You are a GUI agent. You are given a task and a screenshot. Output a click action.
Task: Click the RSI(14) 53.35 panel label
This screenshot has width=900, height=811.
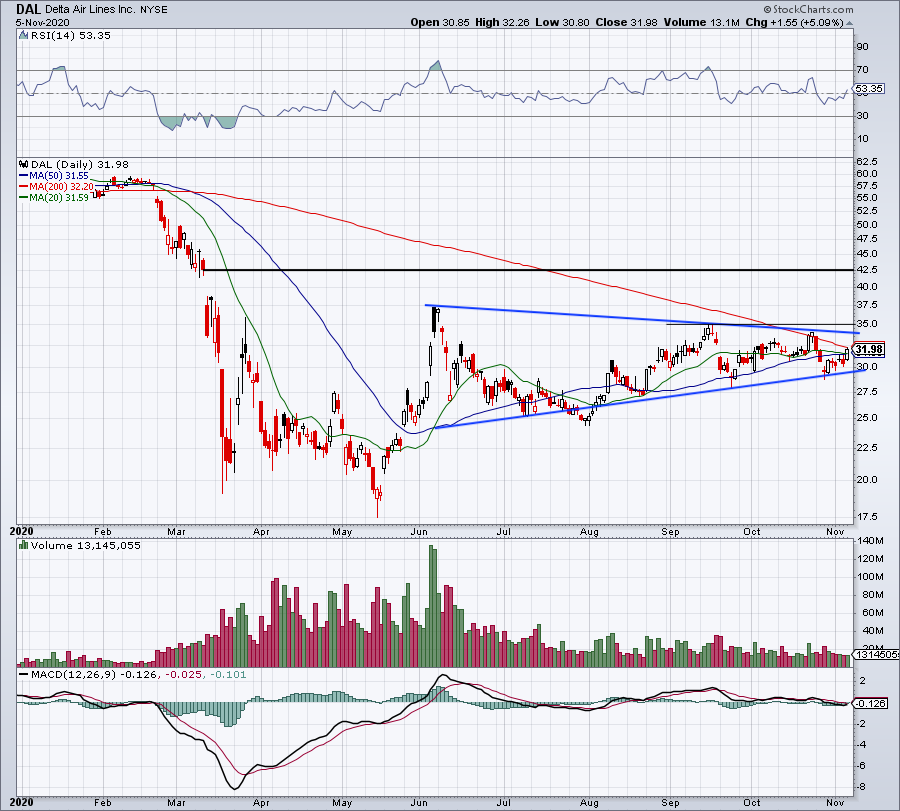pyautogui.click(x=71, y=36)
